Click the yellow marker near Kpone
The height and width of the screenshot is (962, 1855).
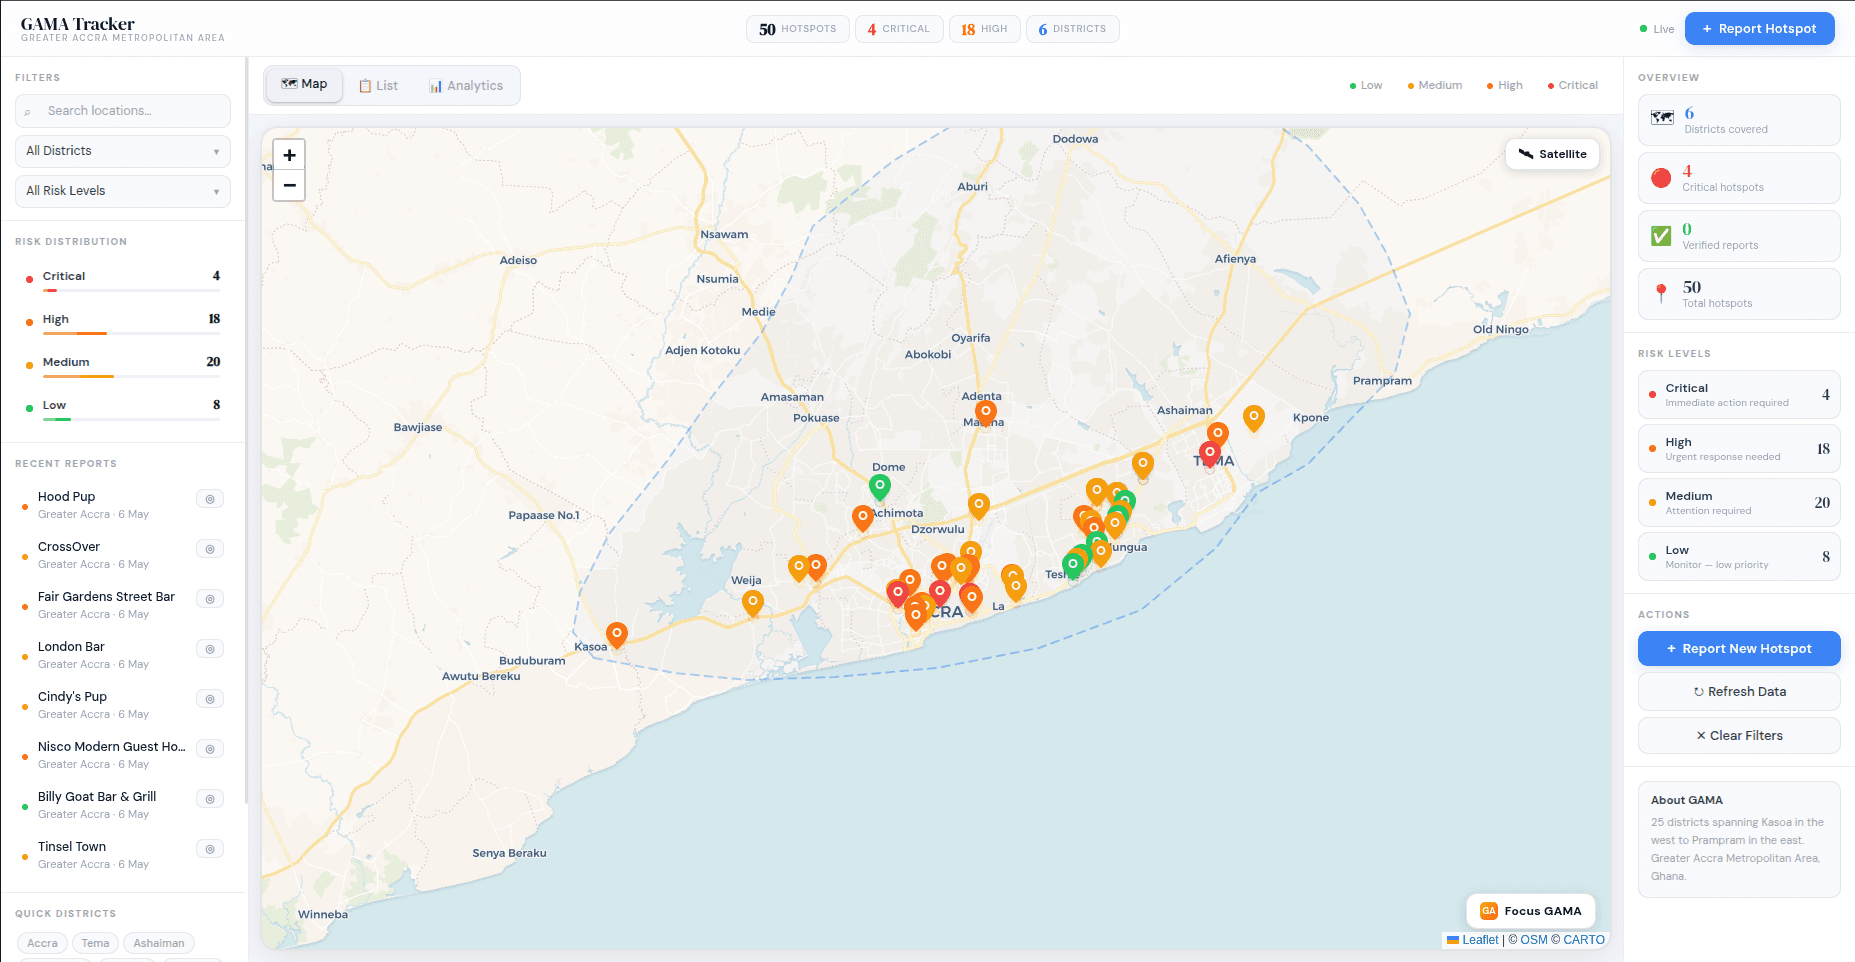point(1254,418)
